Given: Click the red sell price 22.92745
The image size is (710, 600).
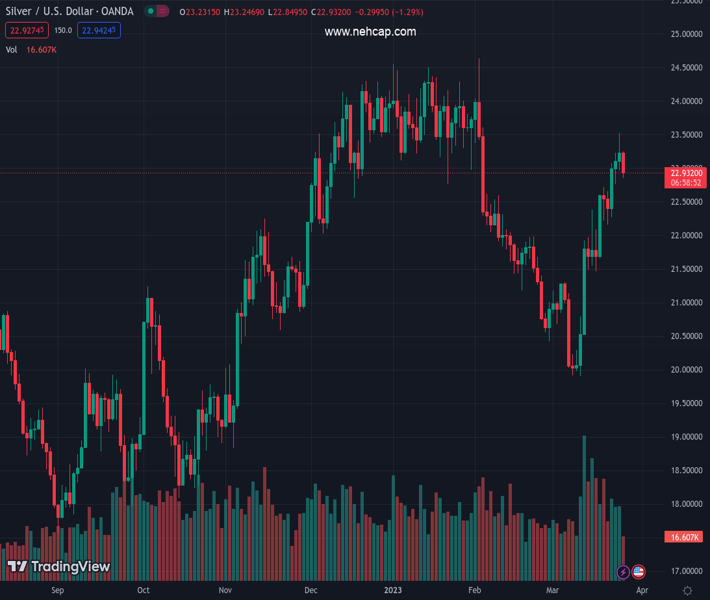Looking at the screenshot, I should [26, 30].
